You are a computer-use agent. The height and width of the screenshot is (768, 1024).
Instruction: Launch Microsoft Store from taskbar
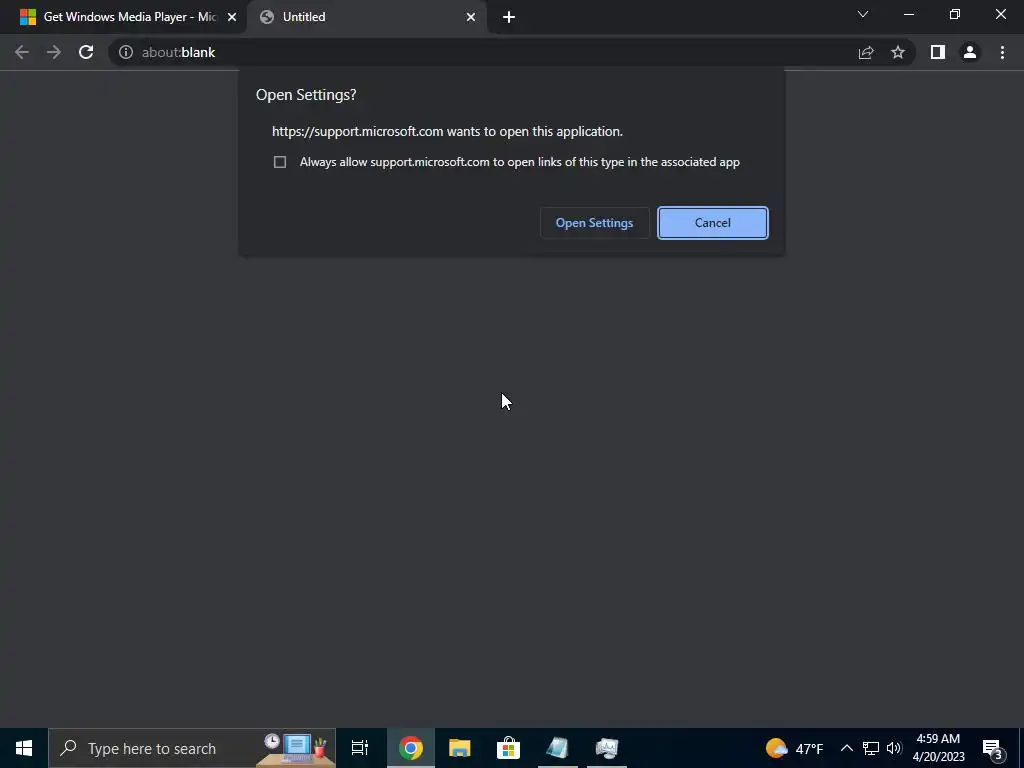[x=509, y=748]
